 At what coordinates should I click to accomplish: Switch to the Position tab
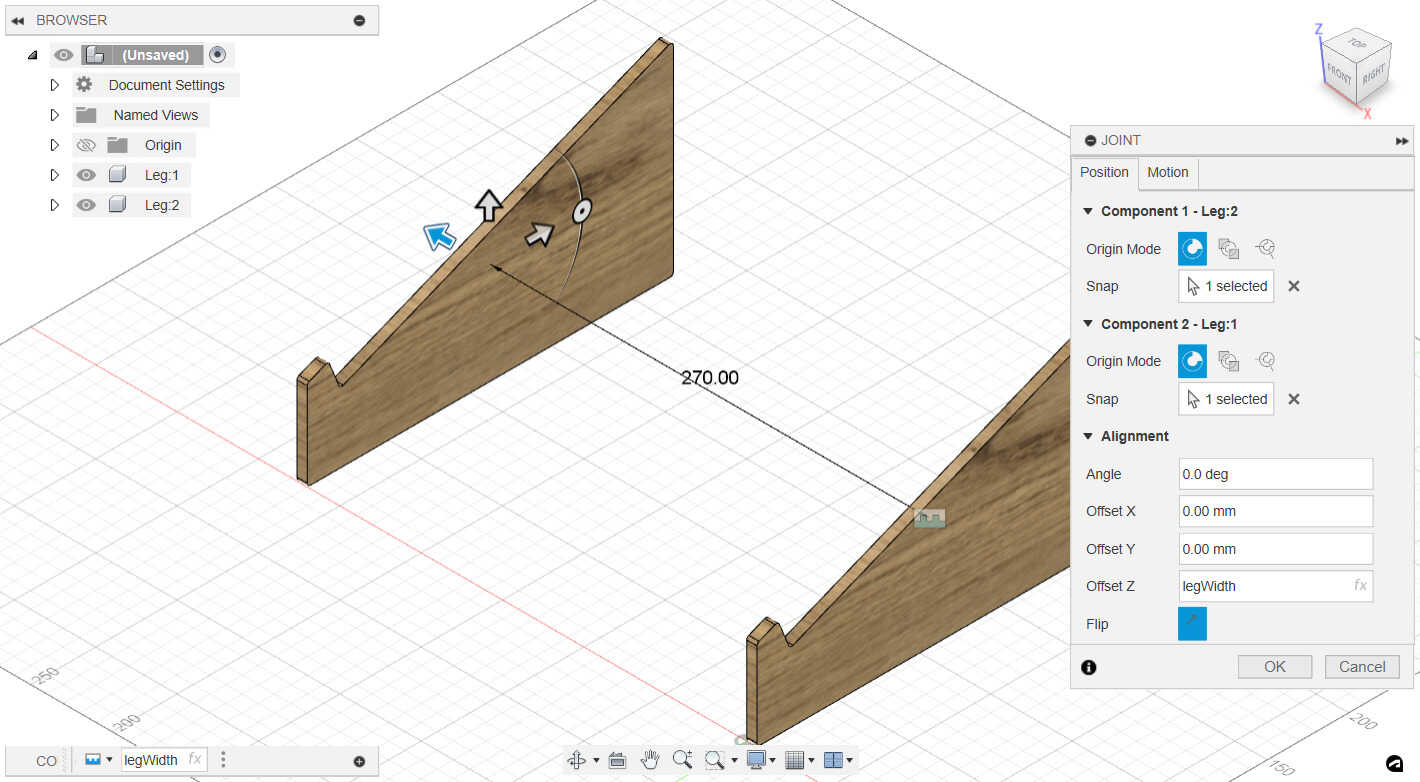[1104, 172]
